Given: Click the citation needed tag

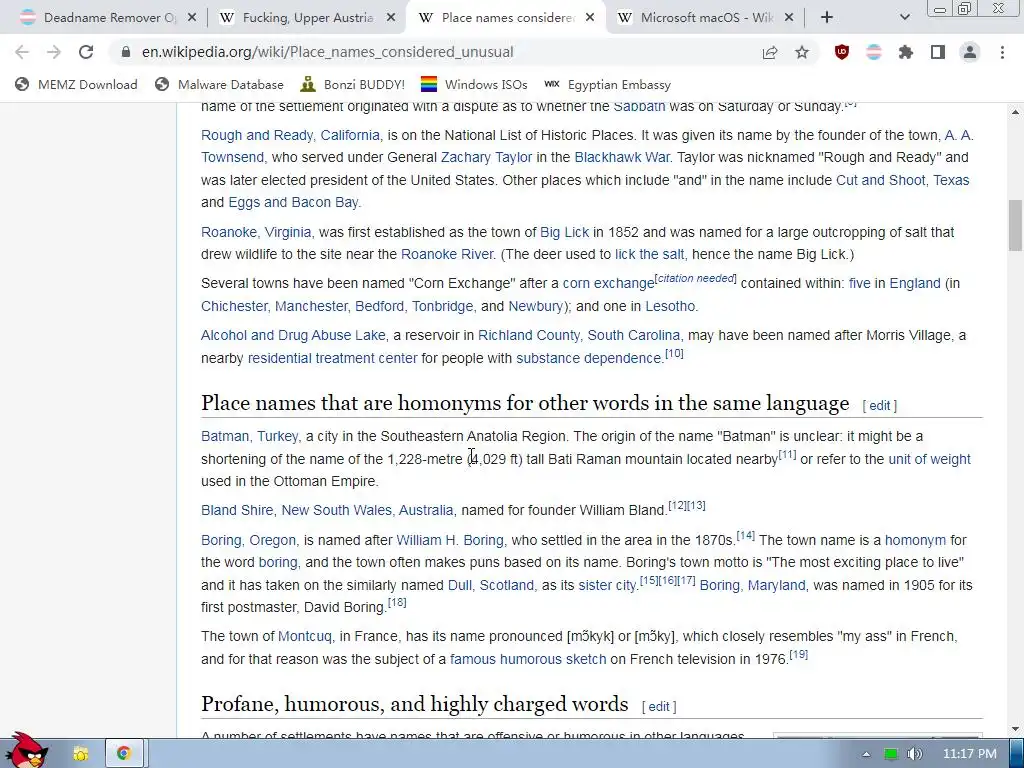Looking at the screenshot, I should [x=696, y=278].
